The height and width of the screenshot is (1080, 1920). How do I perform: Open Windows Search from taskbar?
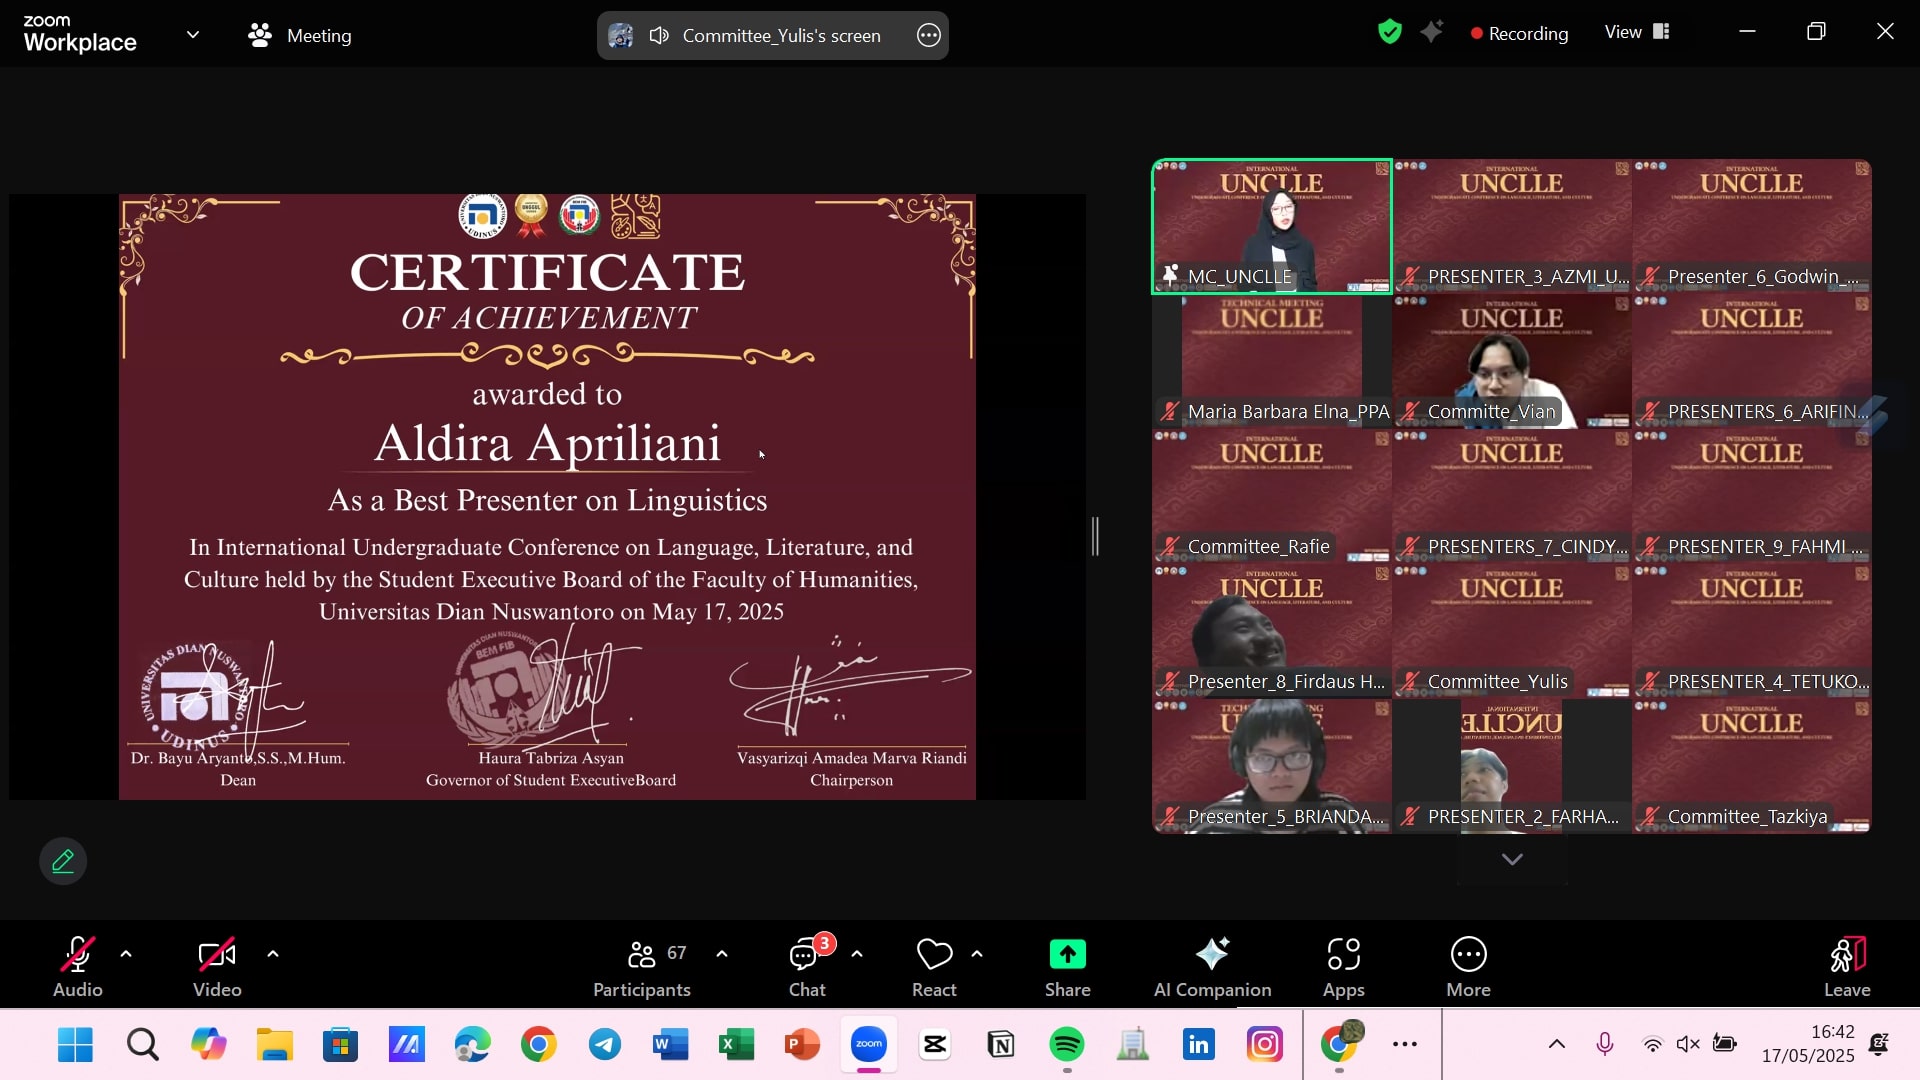(142, 1045)
